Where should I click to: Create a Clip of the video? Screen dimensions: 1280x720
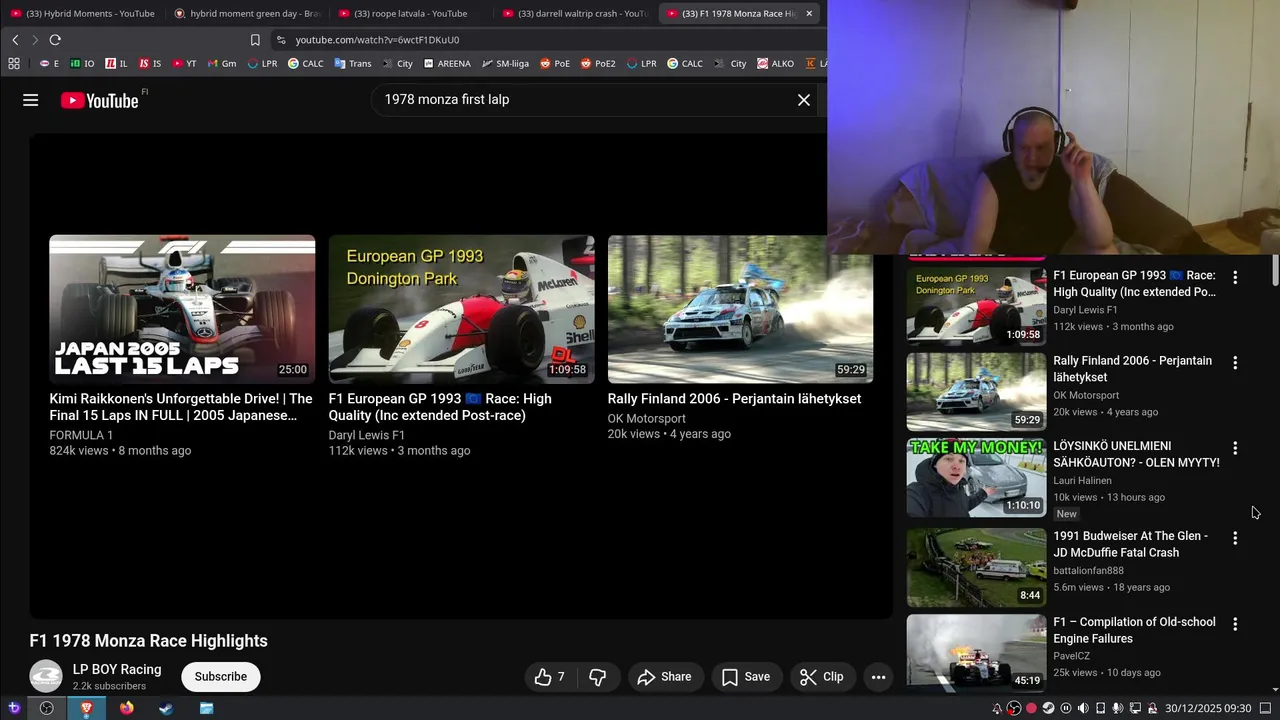click(x=822, y=677)
